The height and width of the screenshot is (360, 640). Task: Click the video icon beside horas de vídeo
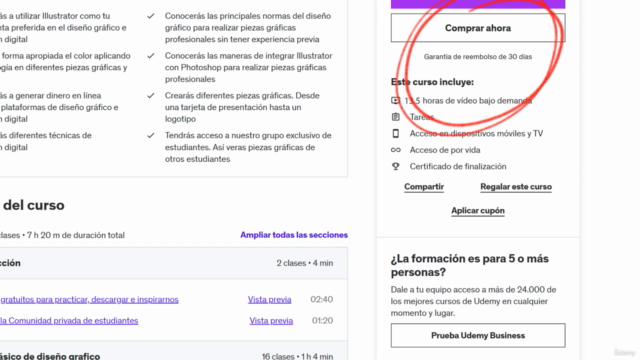[x=395, y=100]
